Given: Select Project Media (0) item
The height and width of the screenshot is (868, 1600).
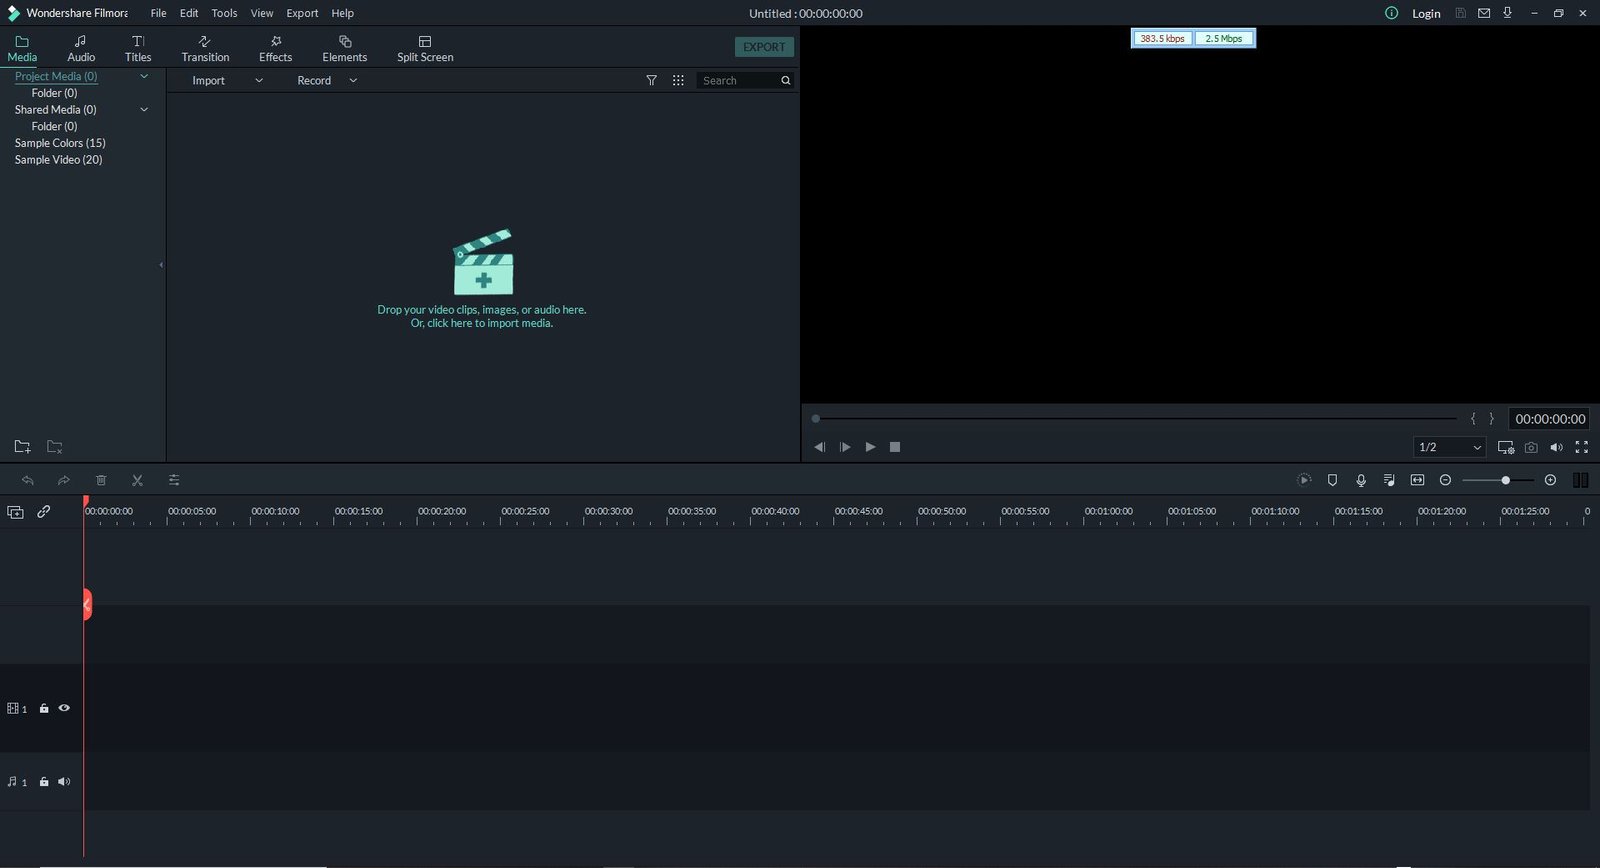Looking at the screenshot, I should pos(56,76).
